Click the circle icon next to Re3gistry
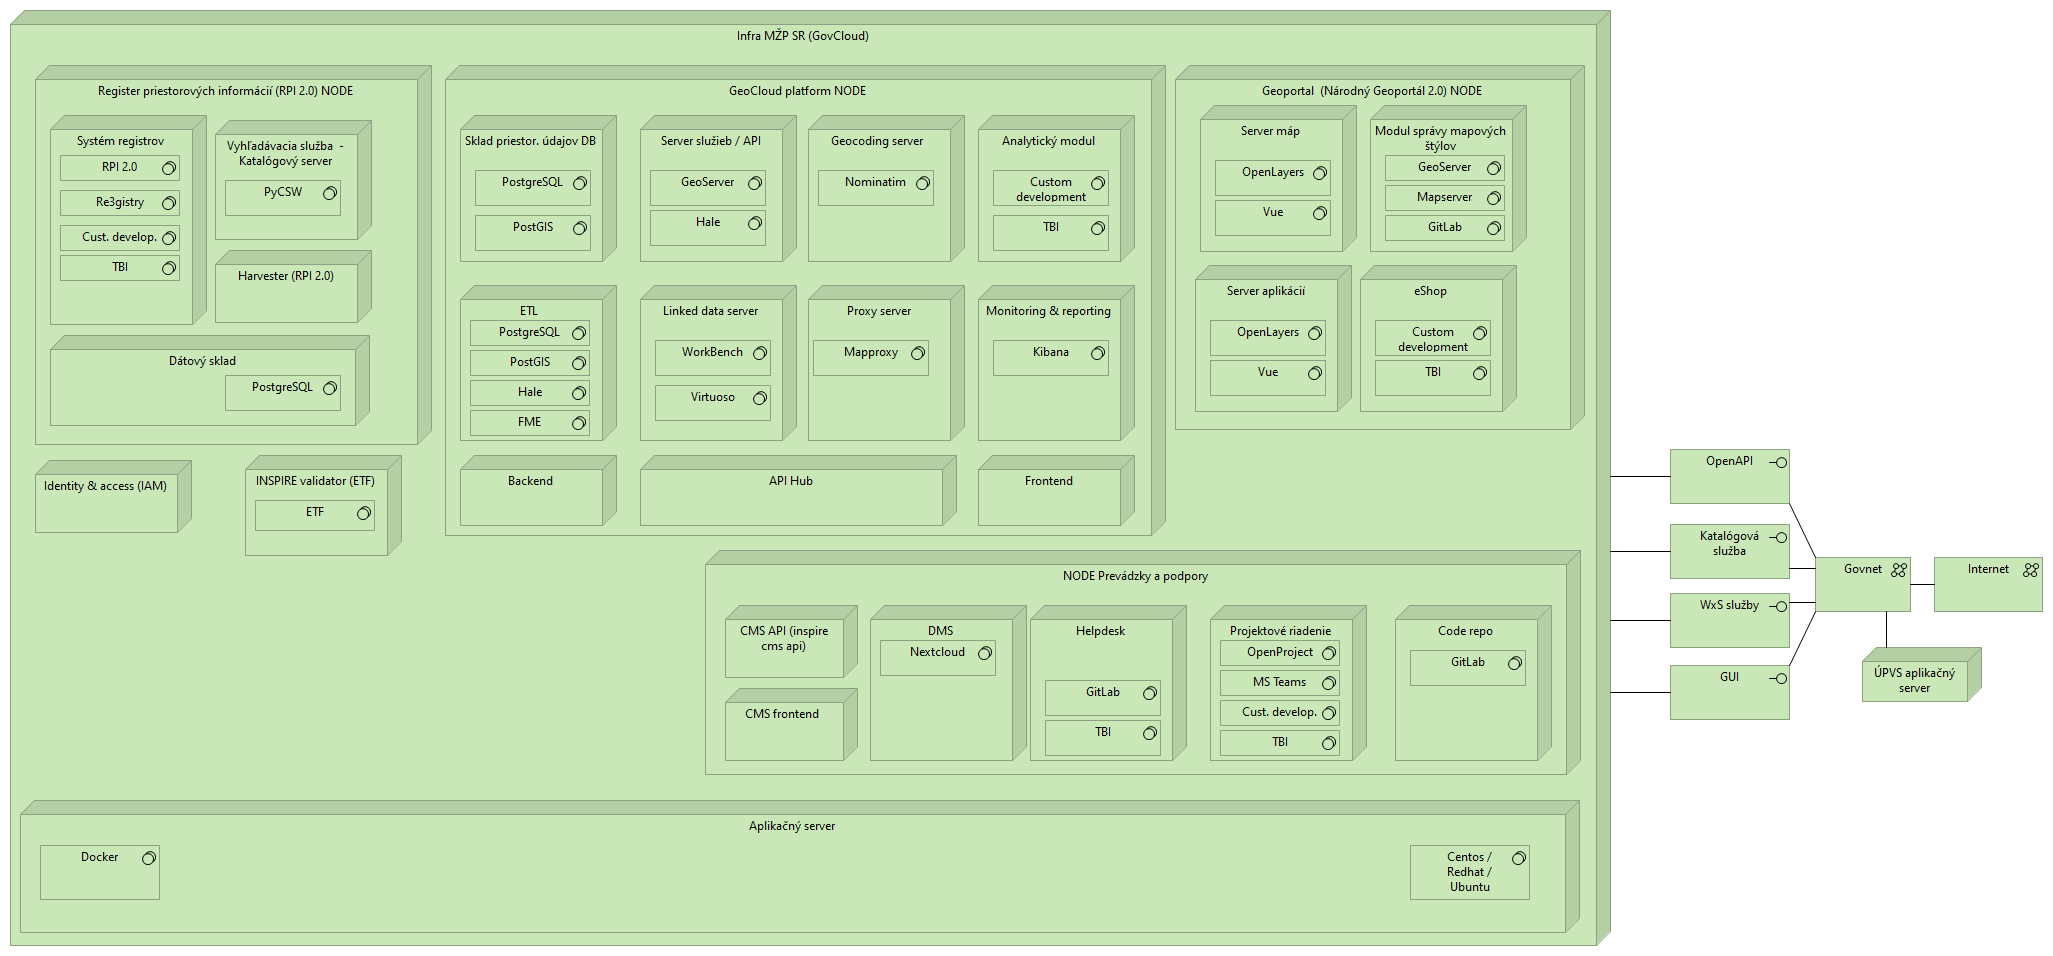 pyautogui.click(x=169, y=203)
